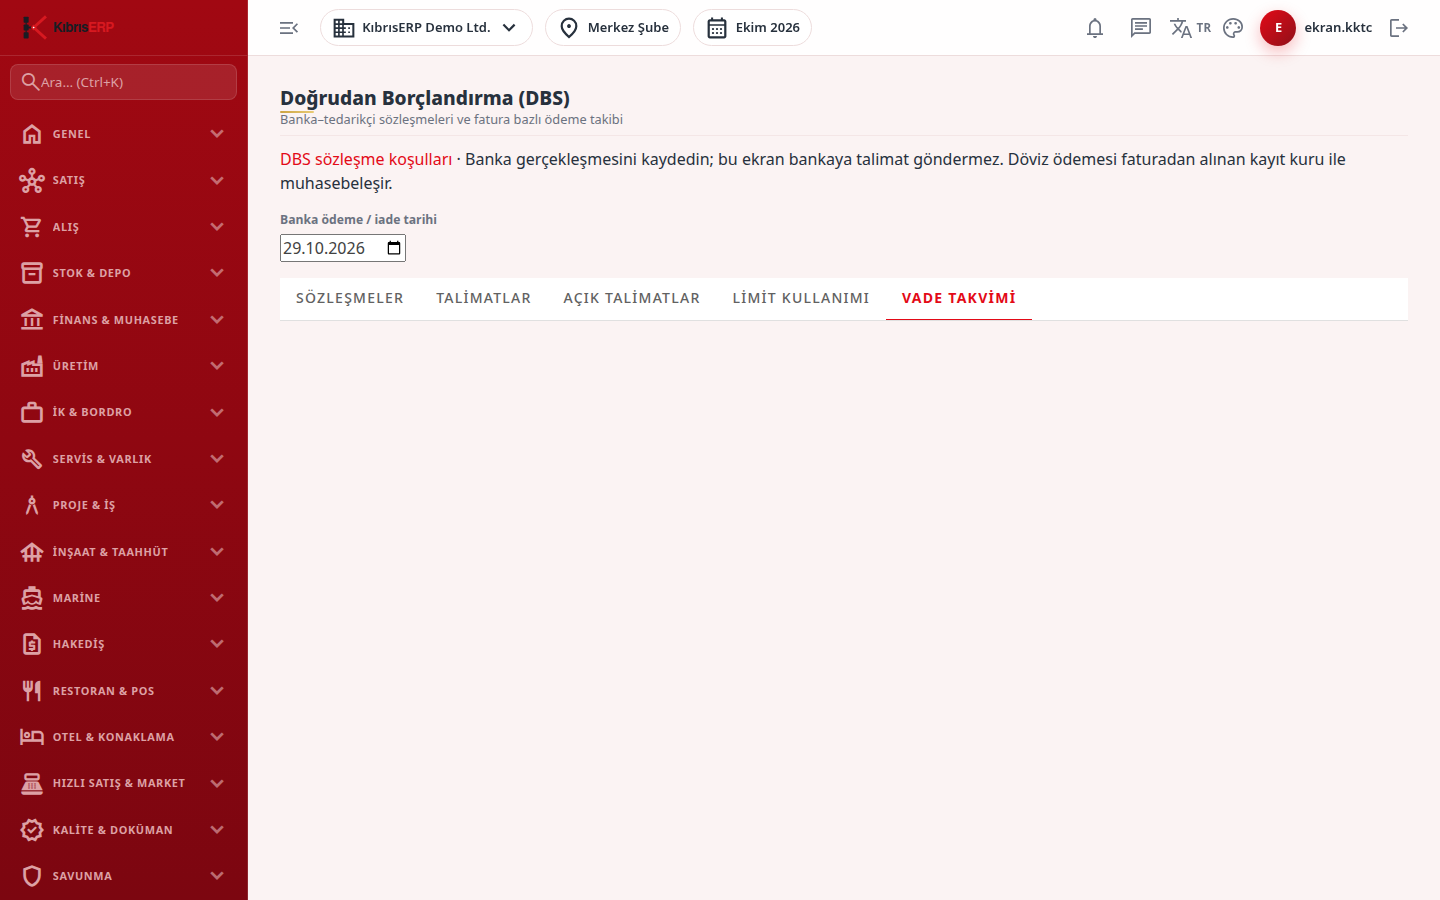Click the logout icon next to ekran.kktc

pyautogui.click(x=1399, y=28)
